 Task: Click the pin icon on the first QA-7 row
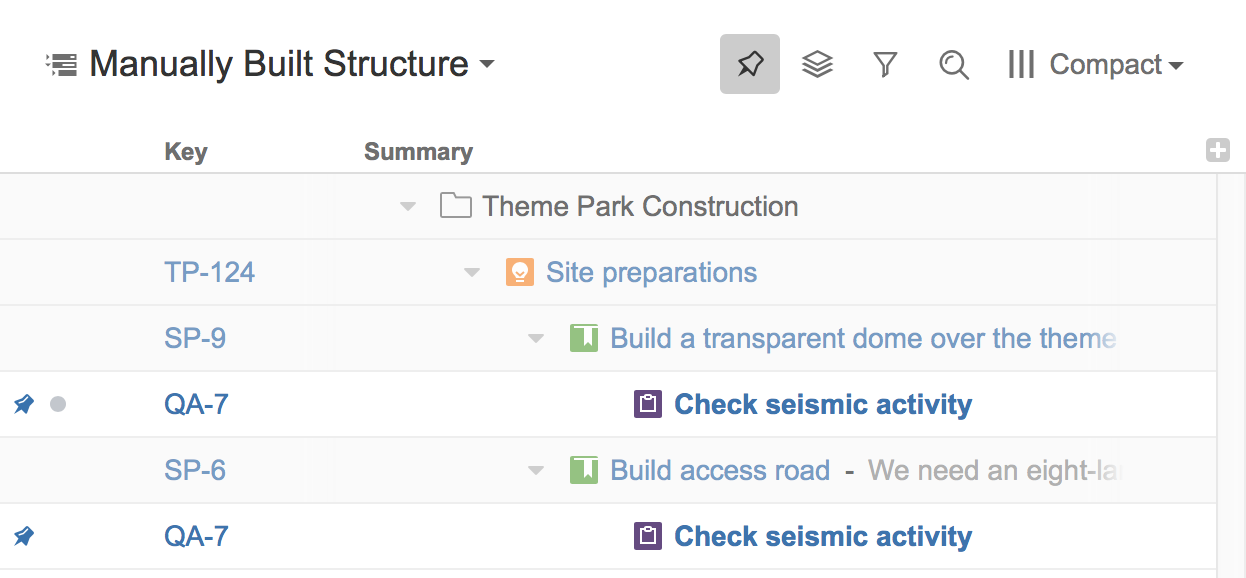(24, 404)
